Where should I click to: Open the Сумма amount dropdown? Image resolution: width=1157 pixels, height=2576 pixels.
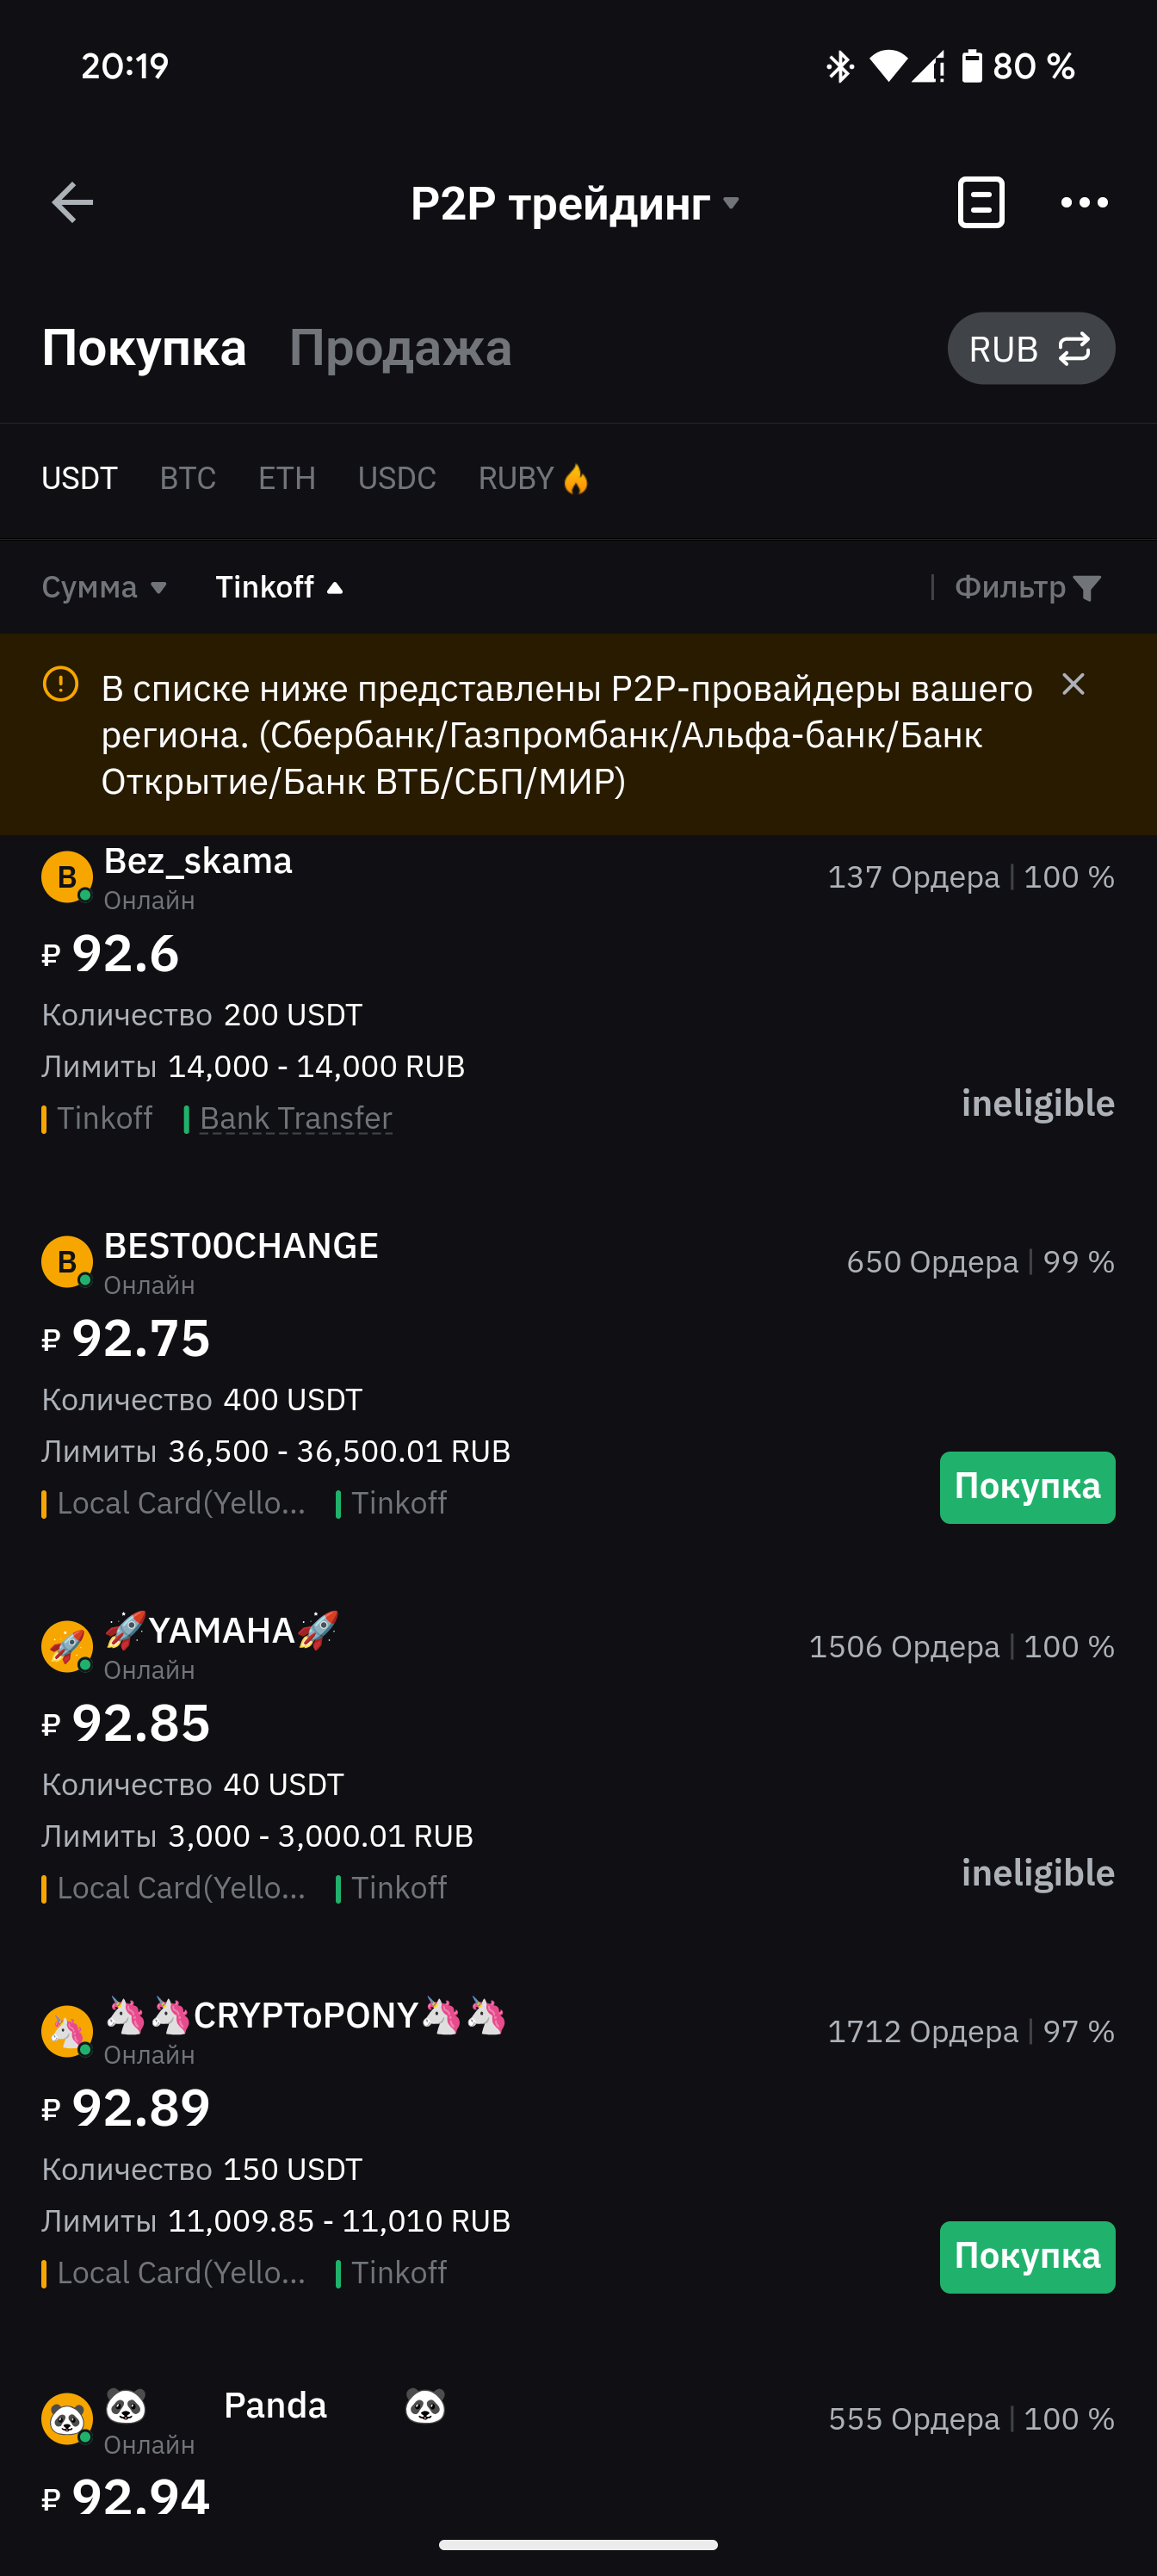(x=104, y=587)
